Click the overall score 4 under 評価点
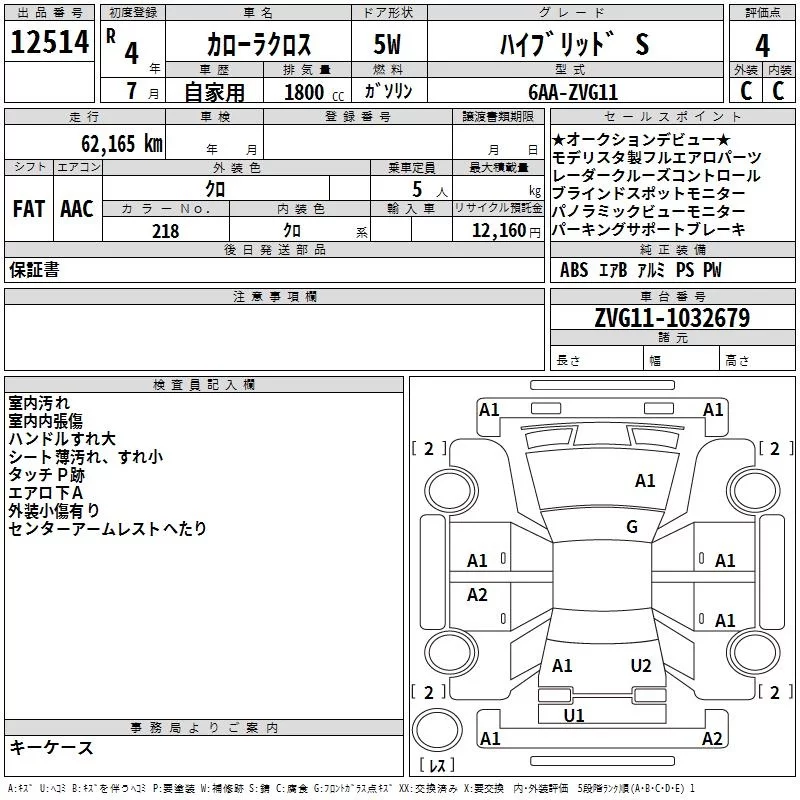Image resolution: width=800 pixels, height=800 pixels. coord(762,46)
